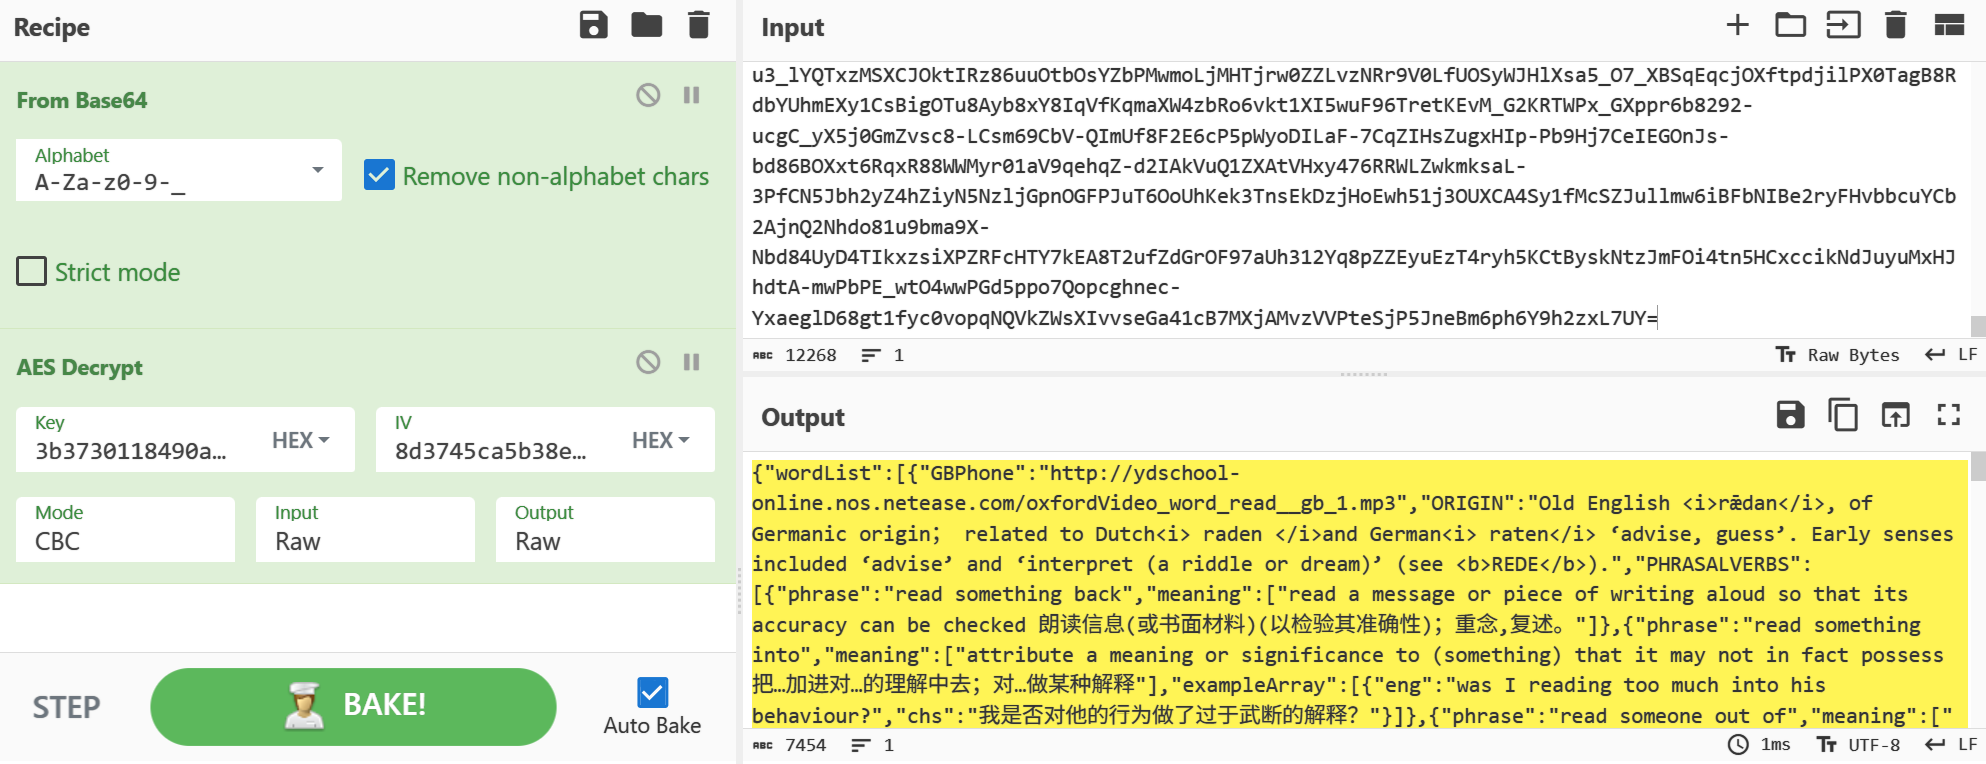Open the AES Mode CBC selector
Image resolution: width=1986 pixels, height=764 pixels.
click(125, 530)
